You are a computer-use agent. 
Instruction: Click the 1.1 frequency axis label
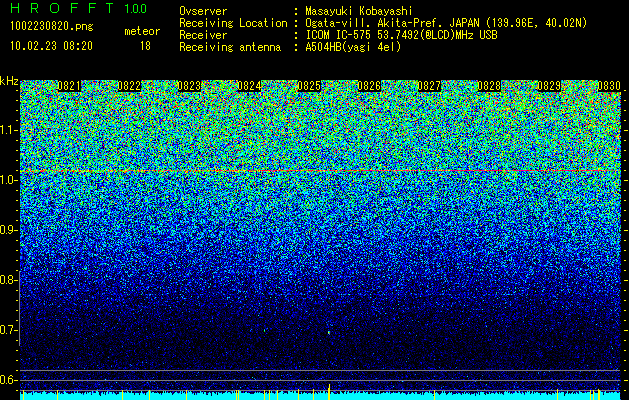(x=7, y=130)
